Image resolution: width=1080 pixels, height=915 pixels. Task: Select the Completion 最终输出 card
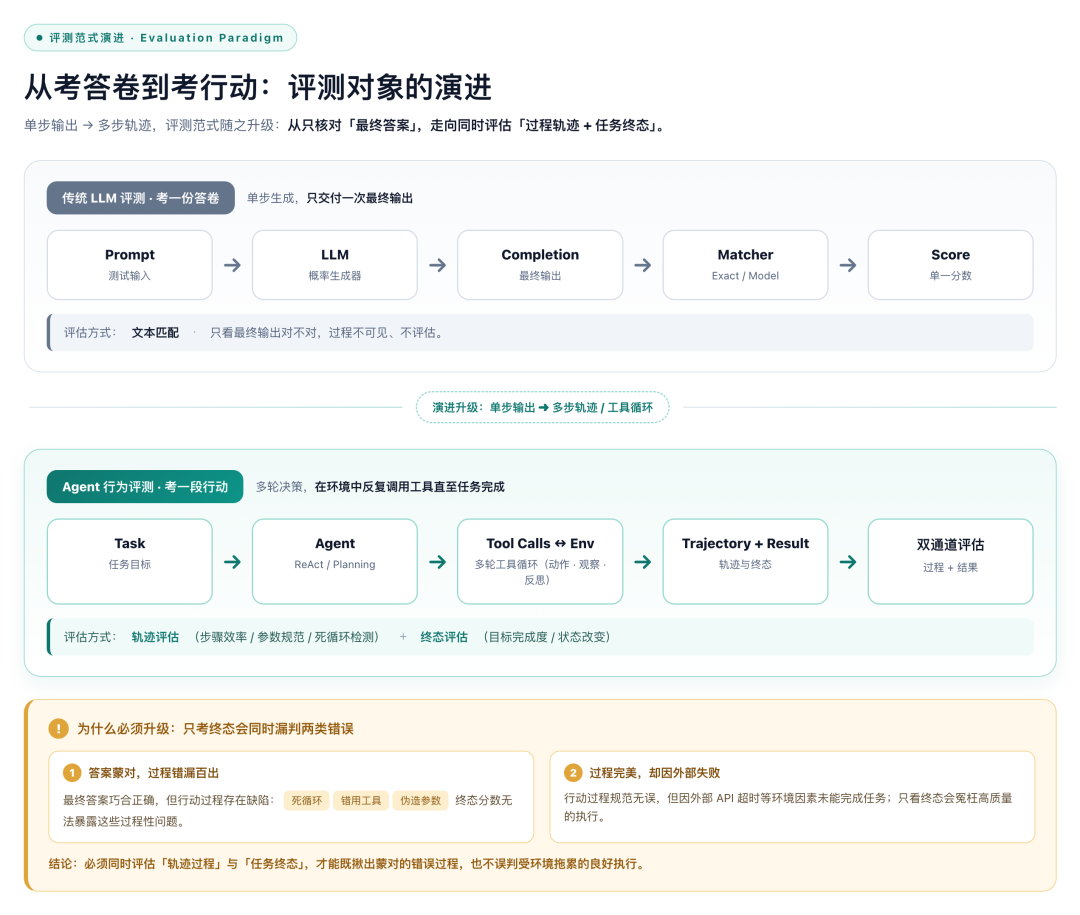click(540, 265)
